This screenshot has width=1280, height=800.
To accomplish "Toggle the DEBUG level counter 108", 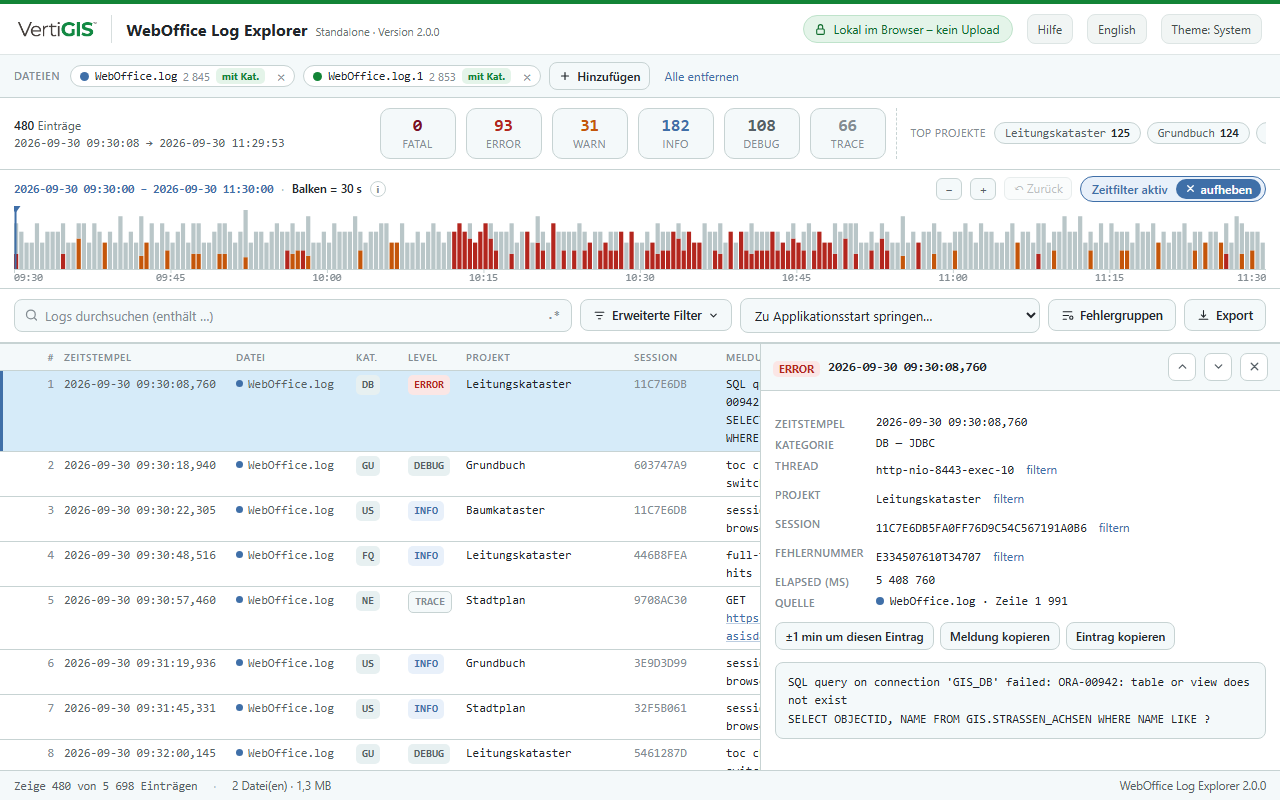I will 761,134.
